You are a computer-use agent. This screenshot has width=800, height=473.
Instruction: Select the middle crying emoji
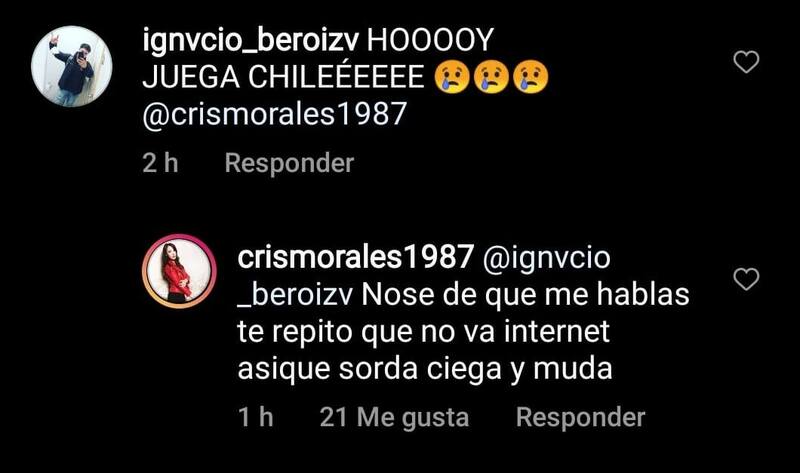pos(491,77)
